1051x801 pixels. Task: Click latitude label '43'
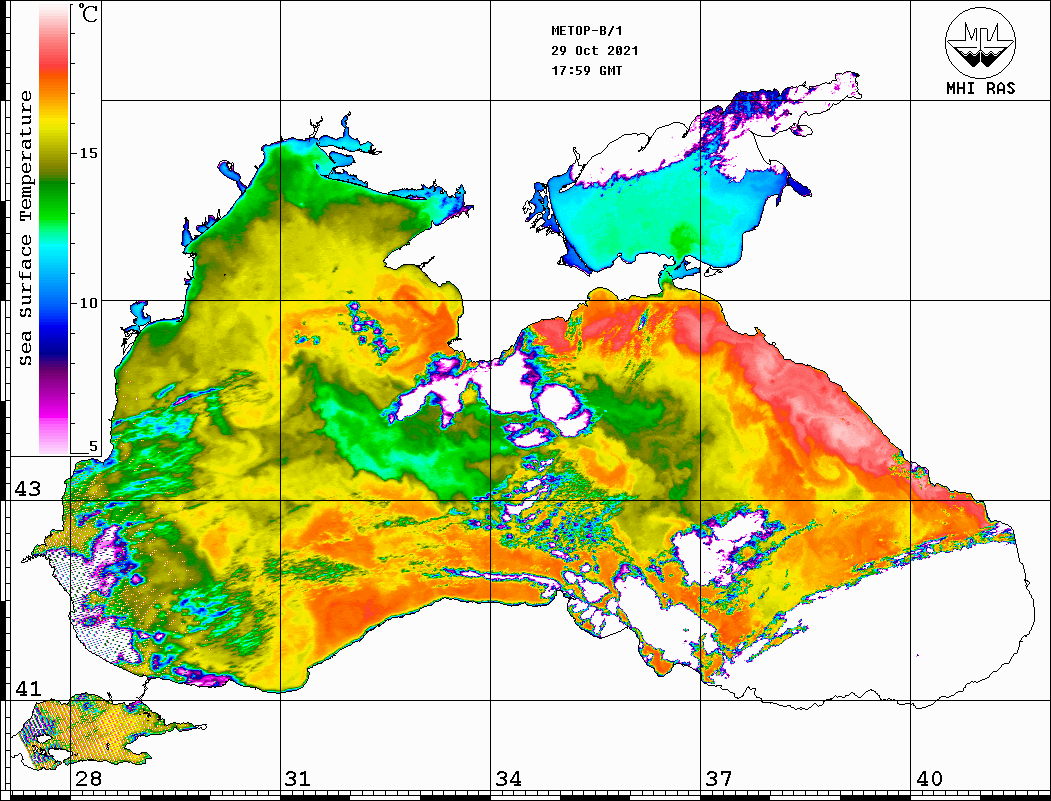pyautogui.click(x=27, y=489)
